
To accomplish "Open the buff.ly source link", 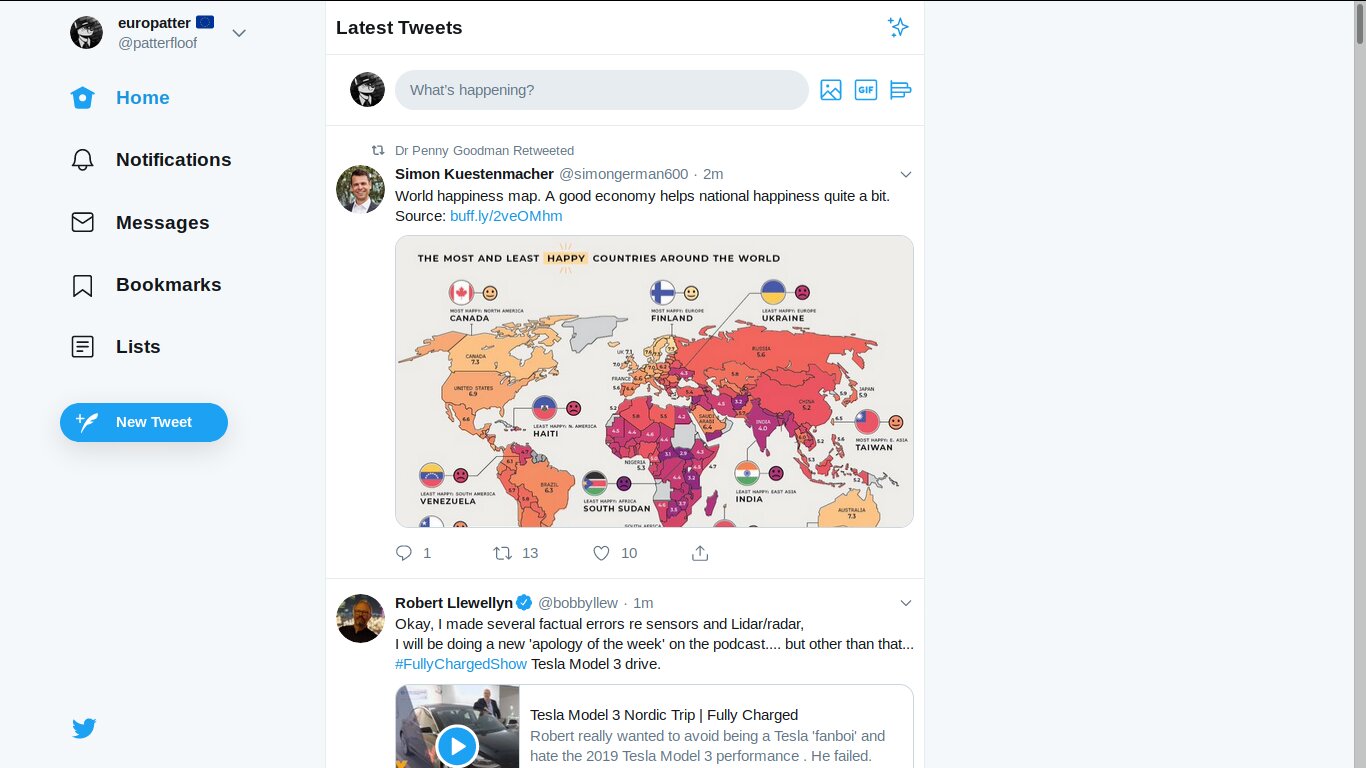I will click(506, 216).
